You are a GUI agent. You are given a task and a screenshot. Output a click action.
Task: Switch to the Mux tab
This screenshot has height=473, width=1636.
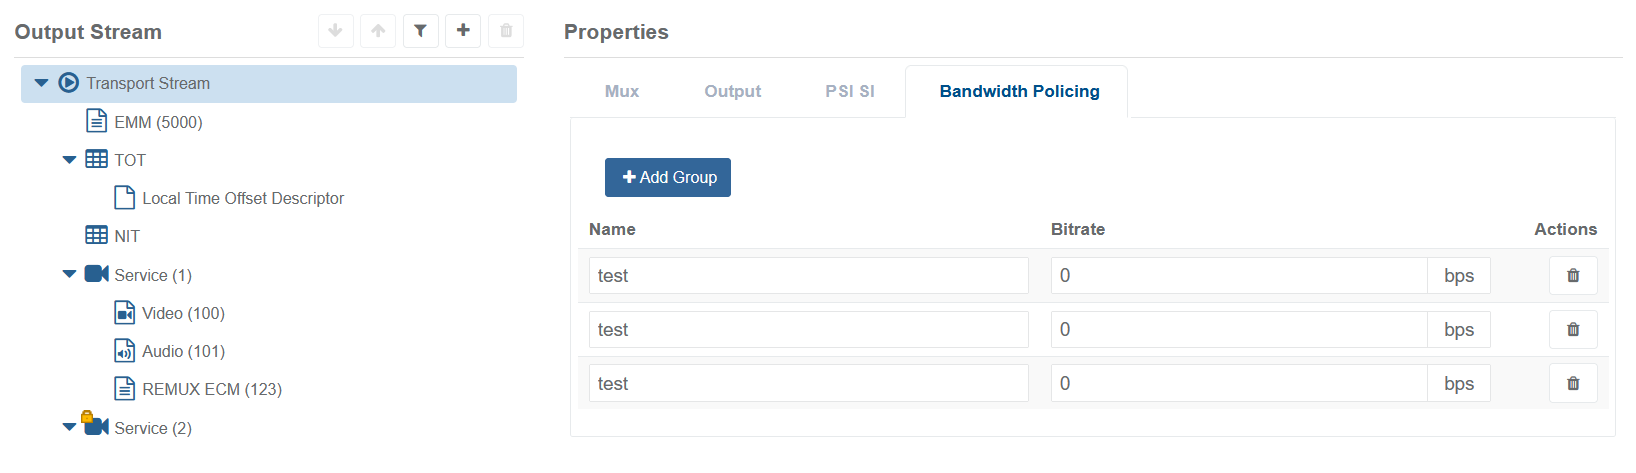(x=621, y=91)
